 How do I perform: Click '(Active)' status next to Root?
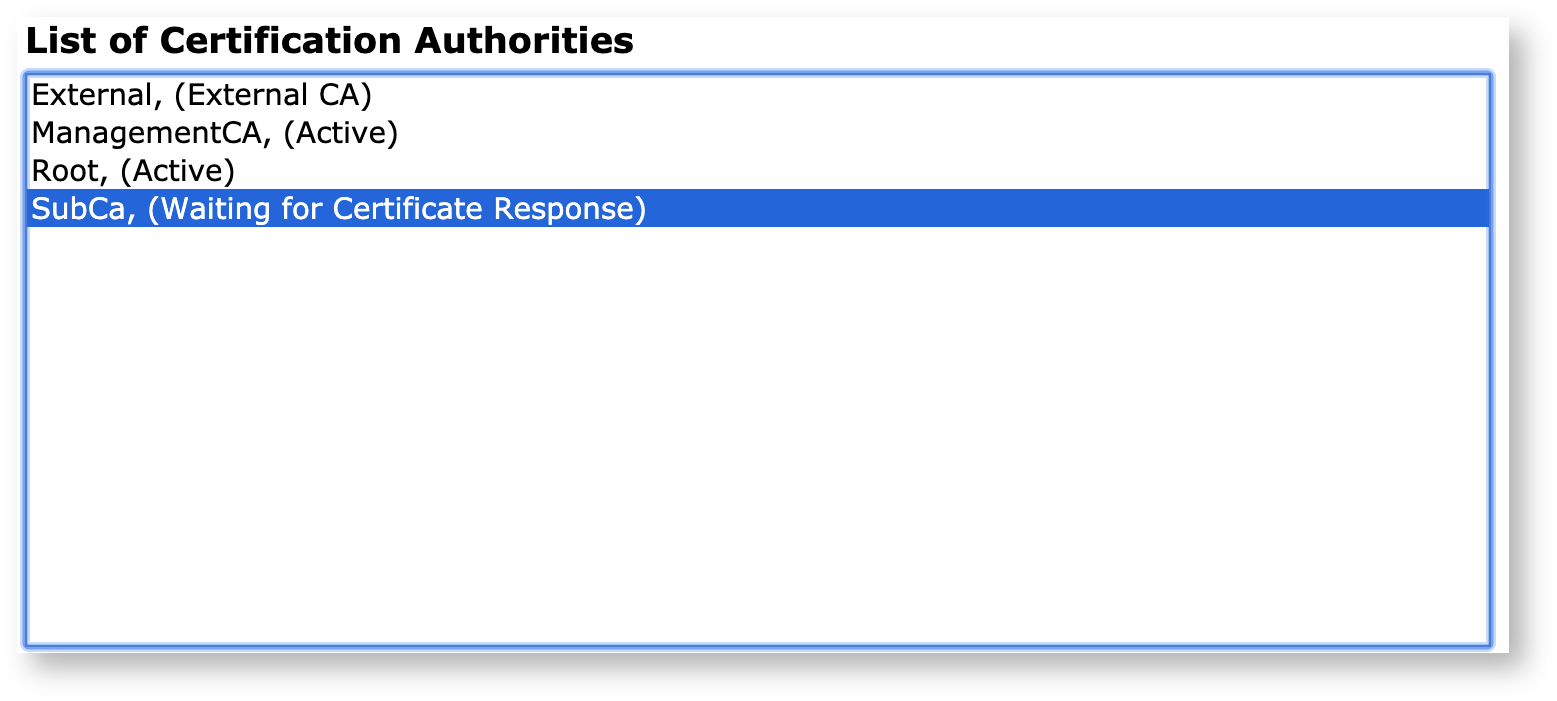click(177, 171)
